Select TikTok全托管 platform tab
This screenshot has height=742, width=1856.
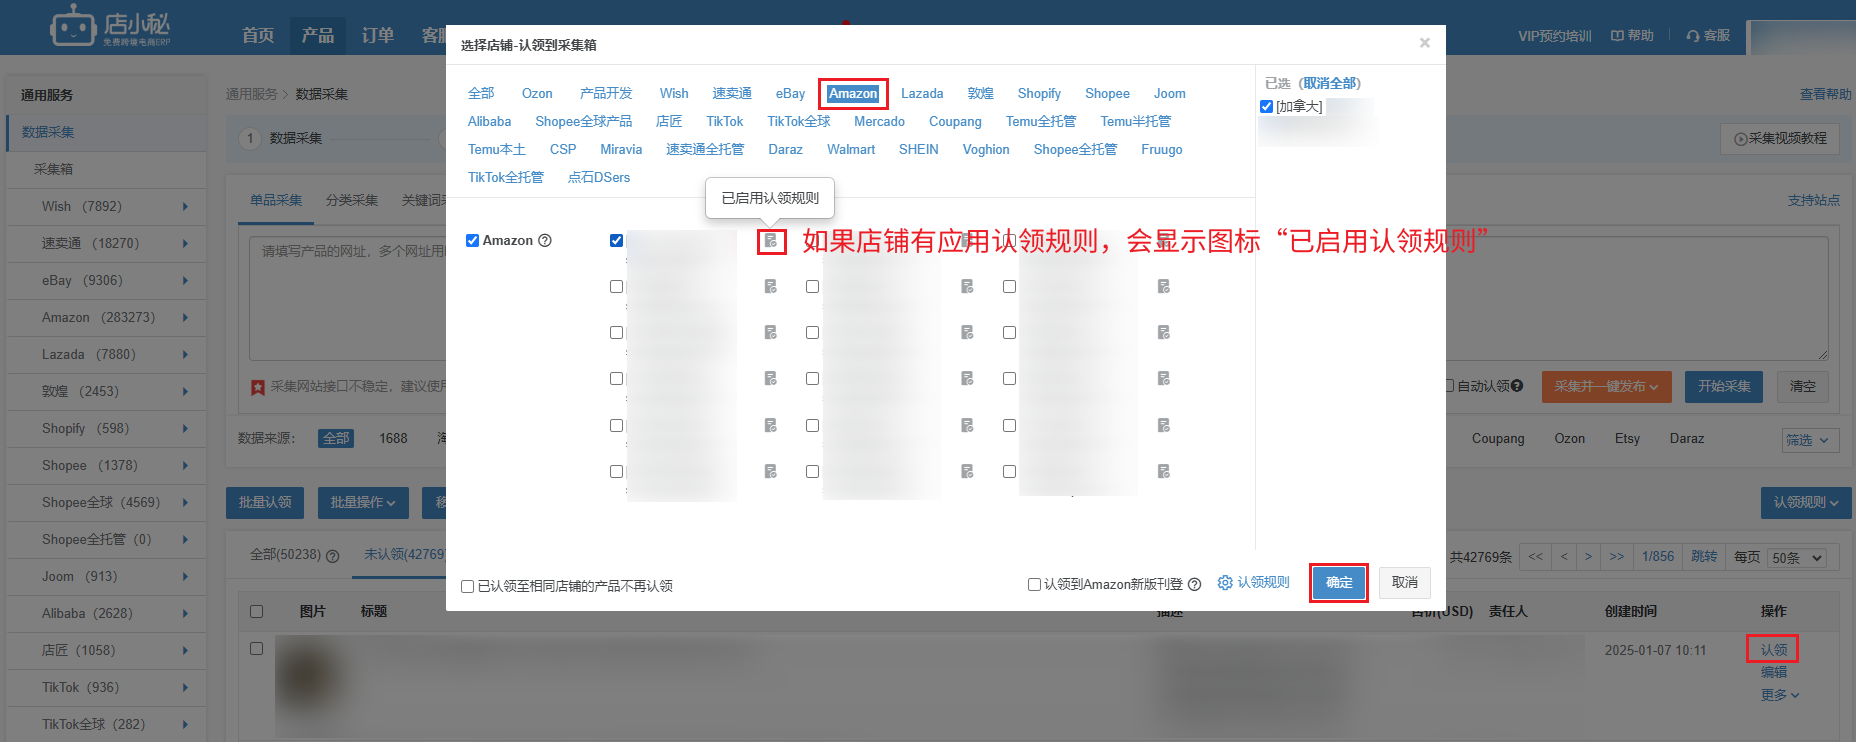coord(506,177)
